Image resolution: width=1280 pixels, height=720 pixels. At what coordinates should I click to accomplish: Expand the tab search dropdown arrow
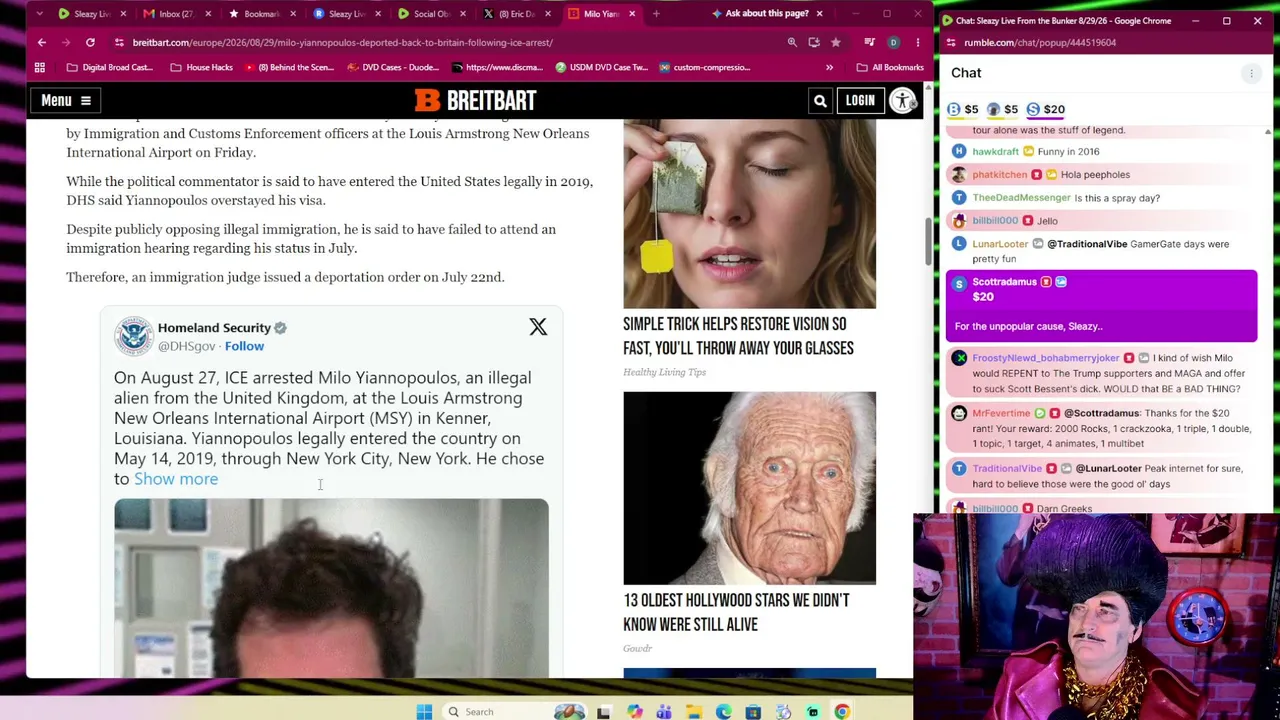pyautogui.click(x=40, y=14)
